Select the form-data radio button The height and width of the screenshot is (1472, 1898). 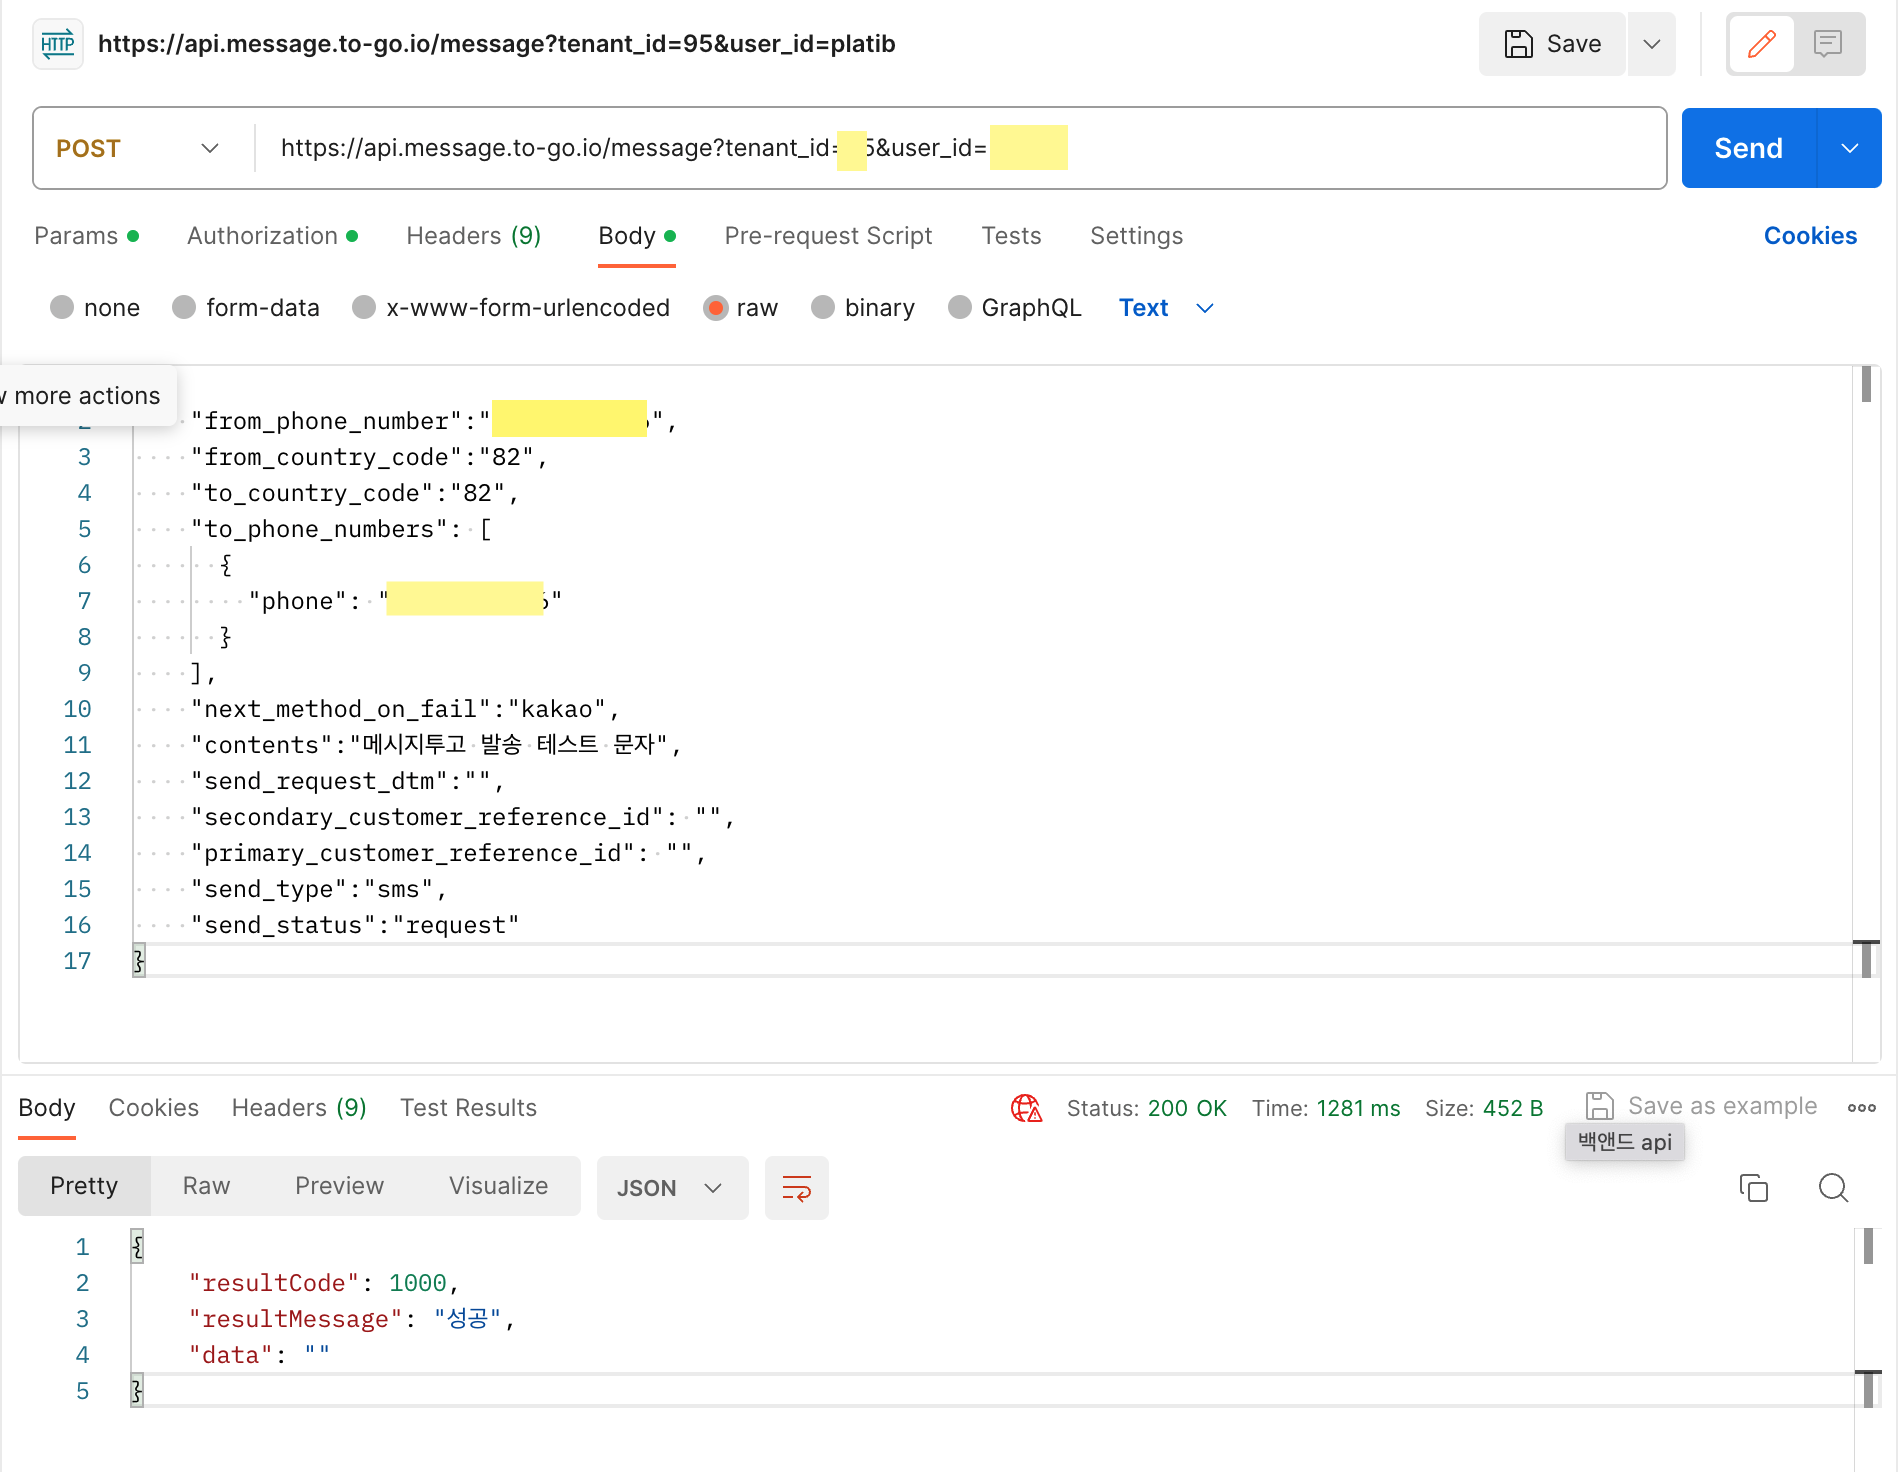[184, 308]
